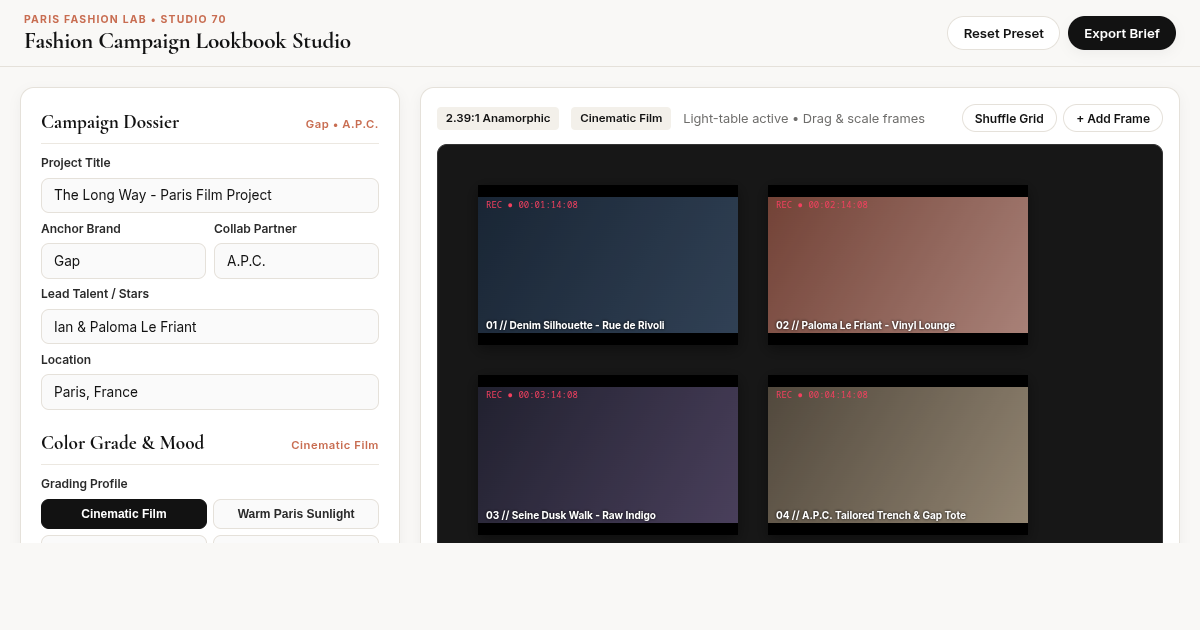Click the Campaign Dossier heading

[110, 122]
